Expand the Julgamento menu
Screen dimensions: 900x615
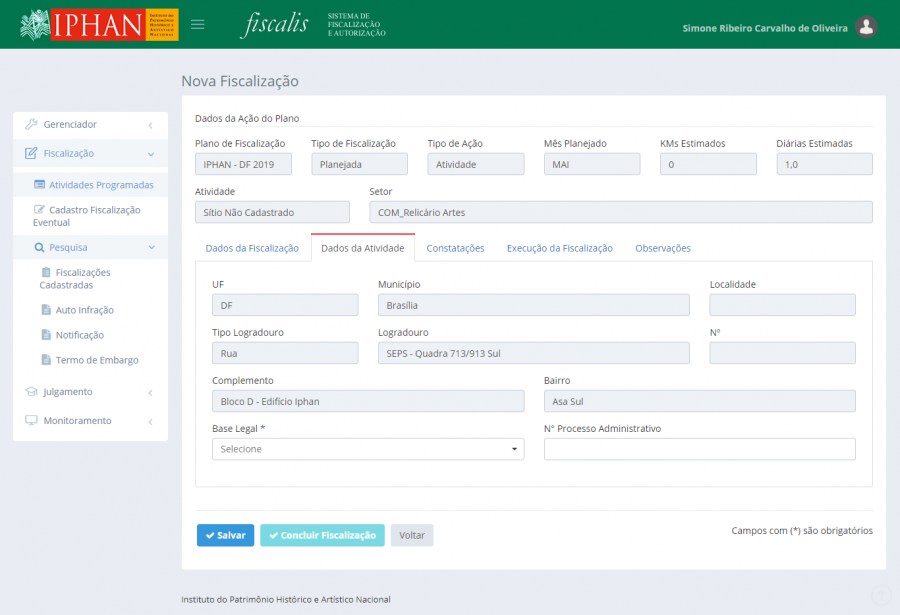(x=90, y=392)
